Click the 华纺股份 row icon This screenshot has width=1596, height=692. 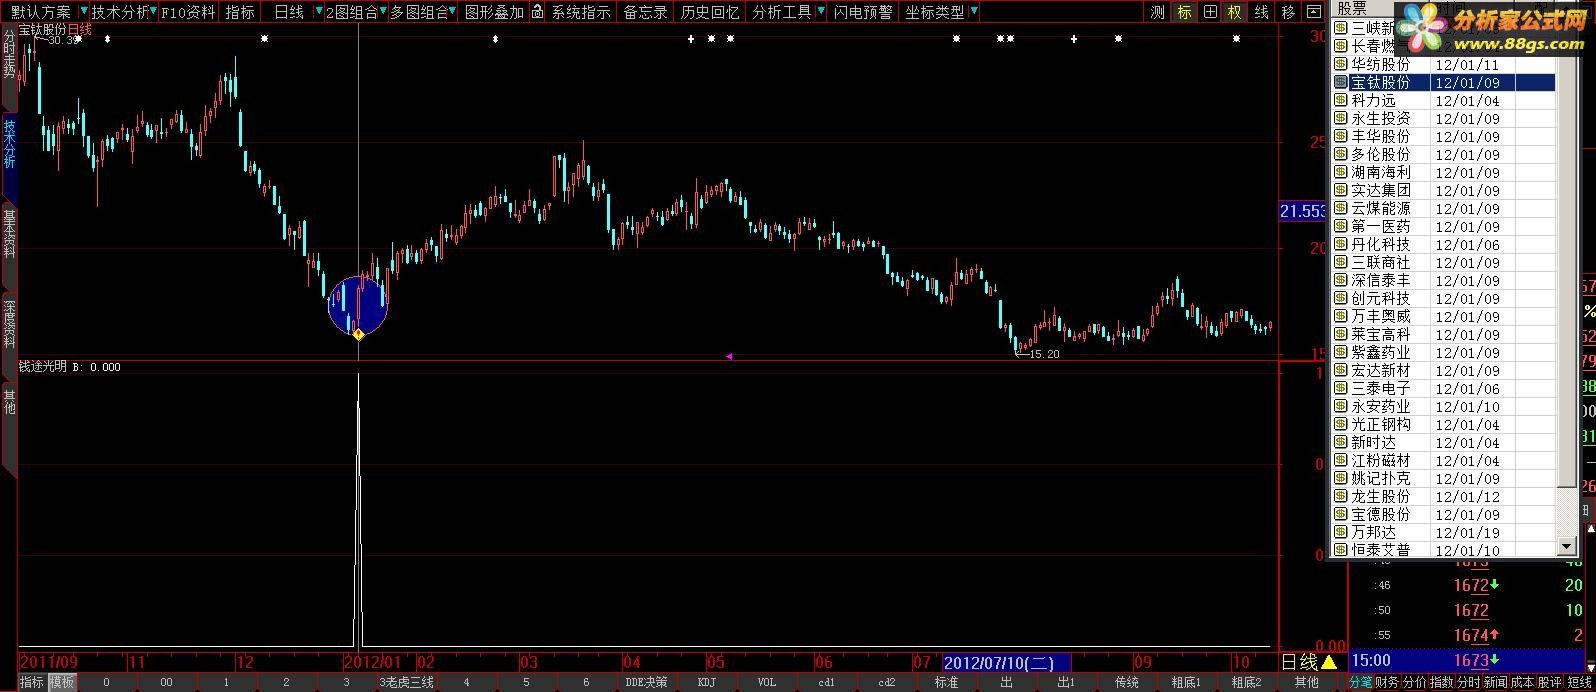pos(1341,65)
